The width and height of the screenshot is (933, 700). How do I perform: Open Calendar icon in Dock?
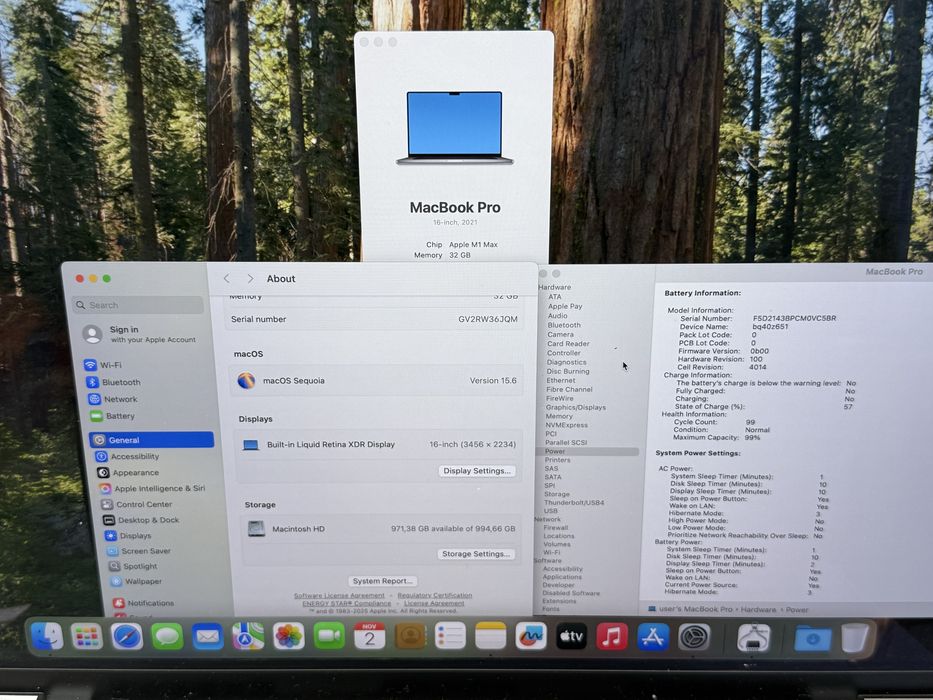(370, 636)
